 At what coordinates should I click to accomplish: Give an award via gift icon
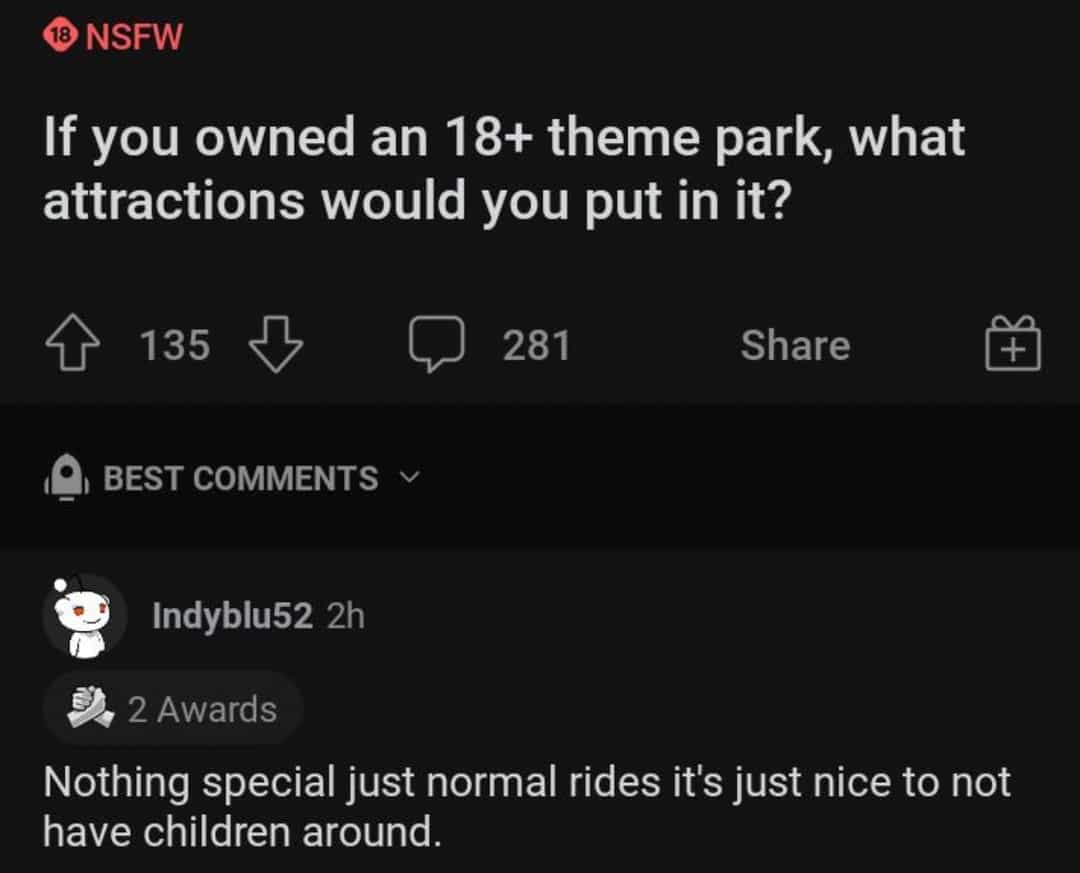click(x=1013, y=346)
